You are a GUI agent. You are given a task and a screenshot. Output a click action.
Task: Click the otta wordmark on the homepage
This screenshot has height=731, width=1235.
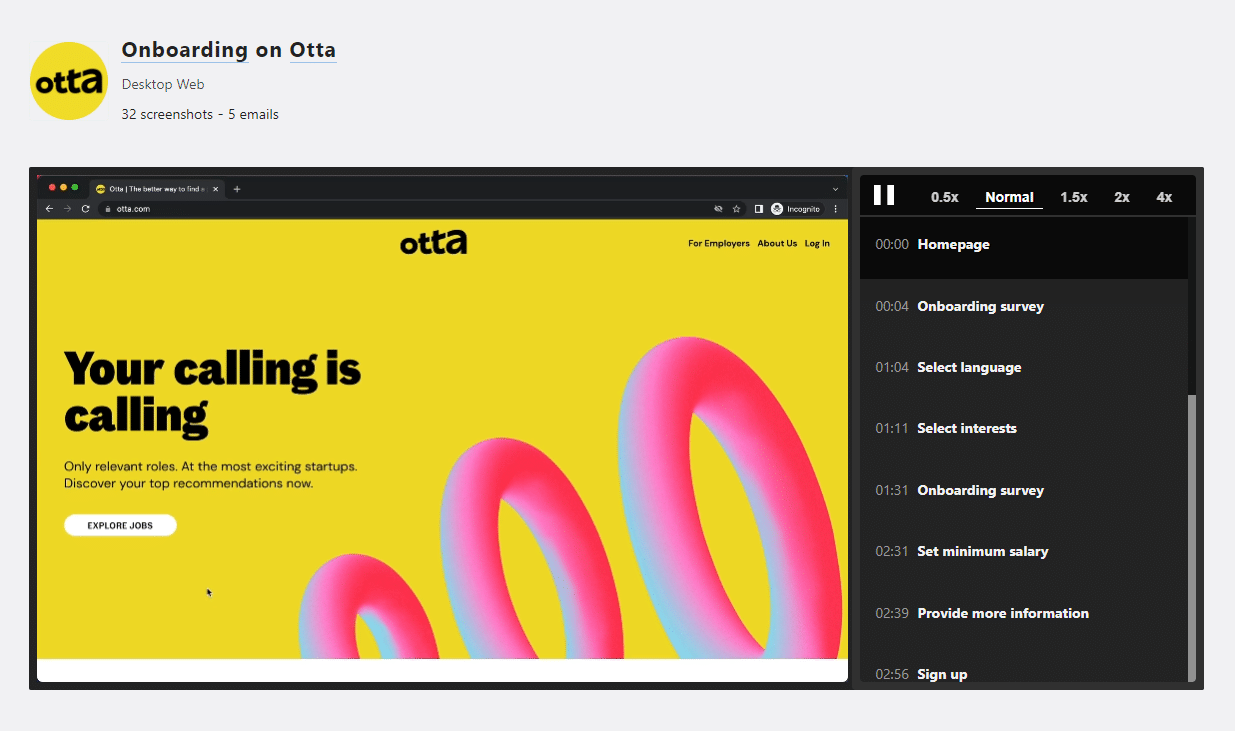click(x=433, y=242)
